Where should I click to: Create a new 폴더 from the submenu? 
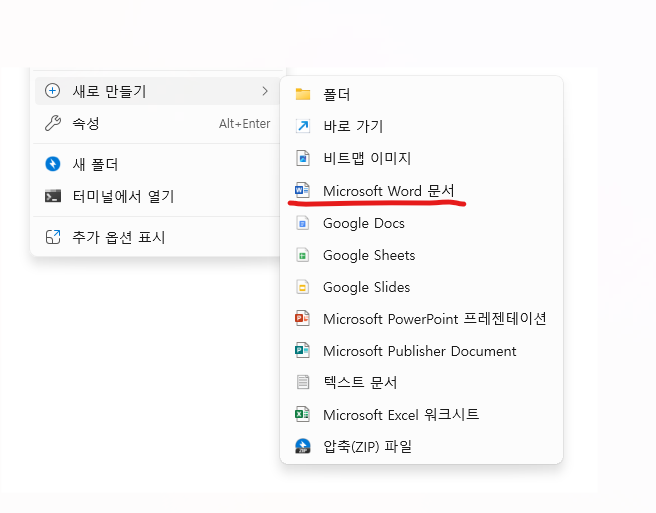(x=421, y=94)
